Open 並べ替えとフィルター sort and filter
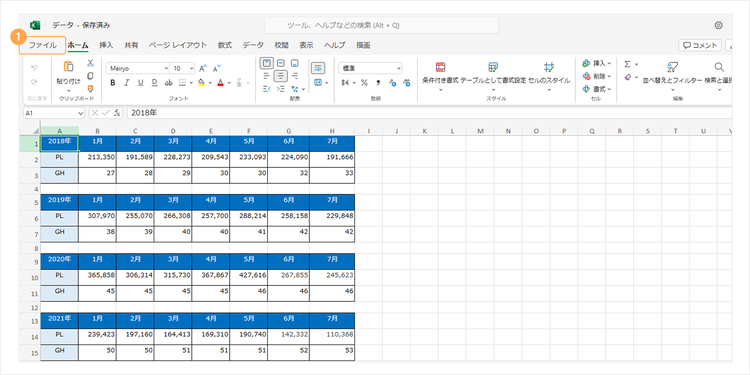The height and width of the screenshot is (375, 750). [673, 76]
